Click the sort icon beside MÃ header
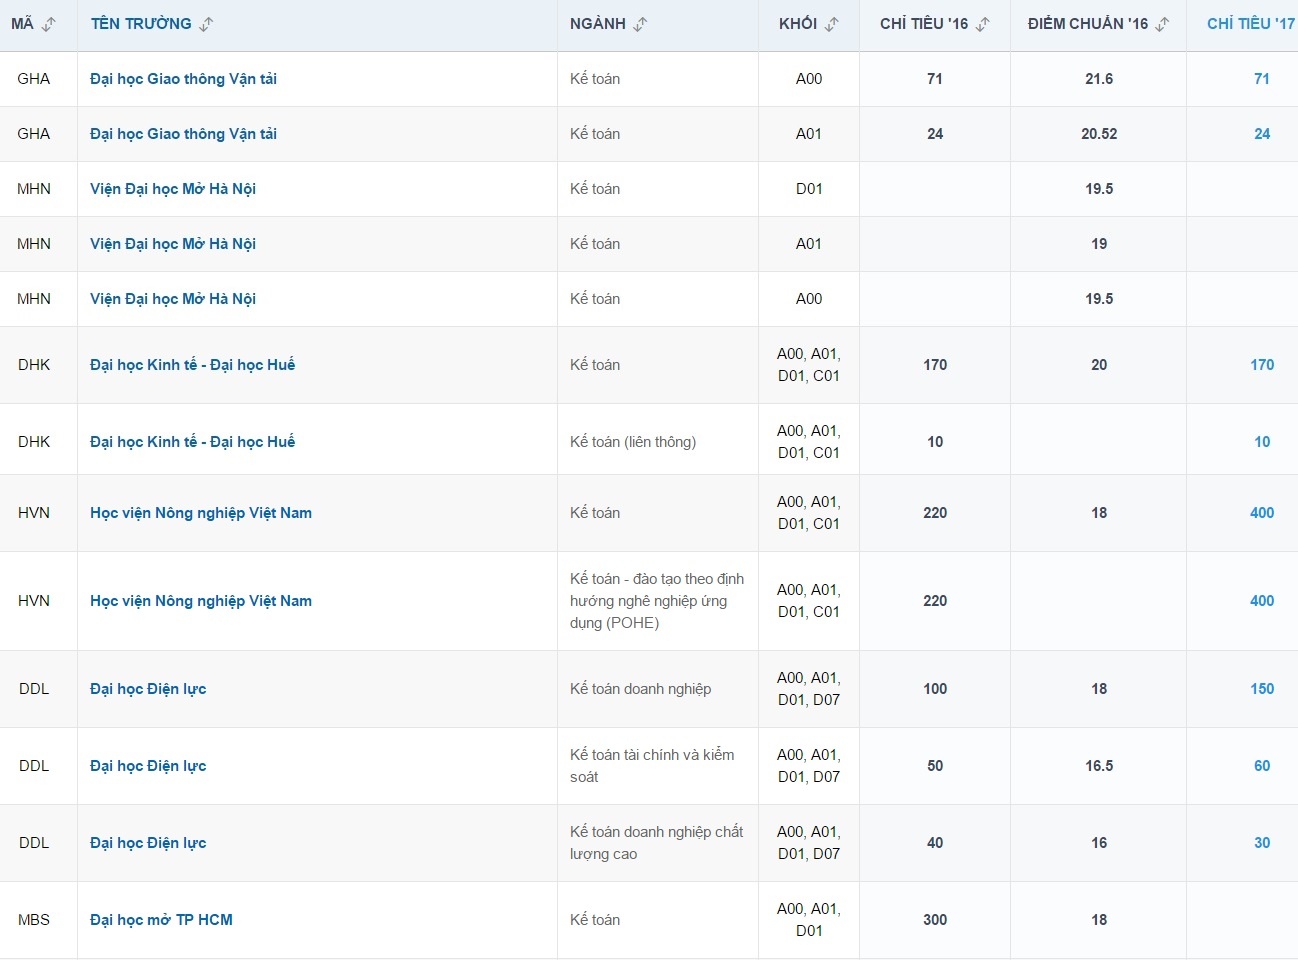Screen dimensions: 1298x961 (49, 24)
